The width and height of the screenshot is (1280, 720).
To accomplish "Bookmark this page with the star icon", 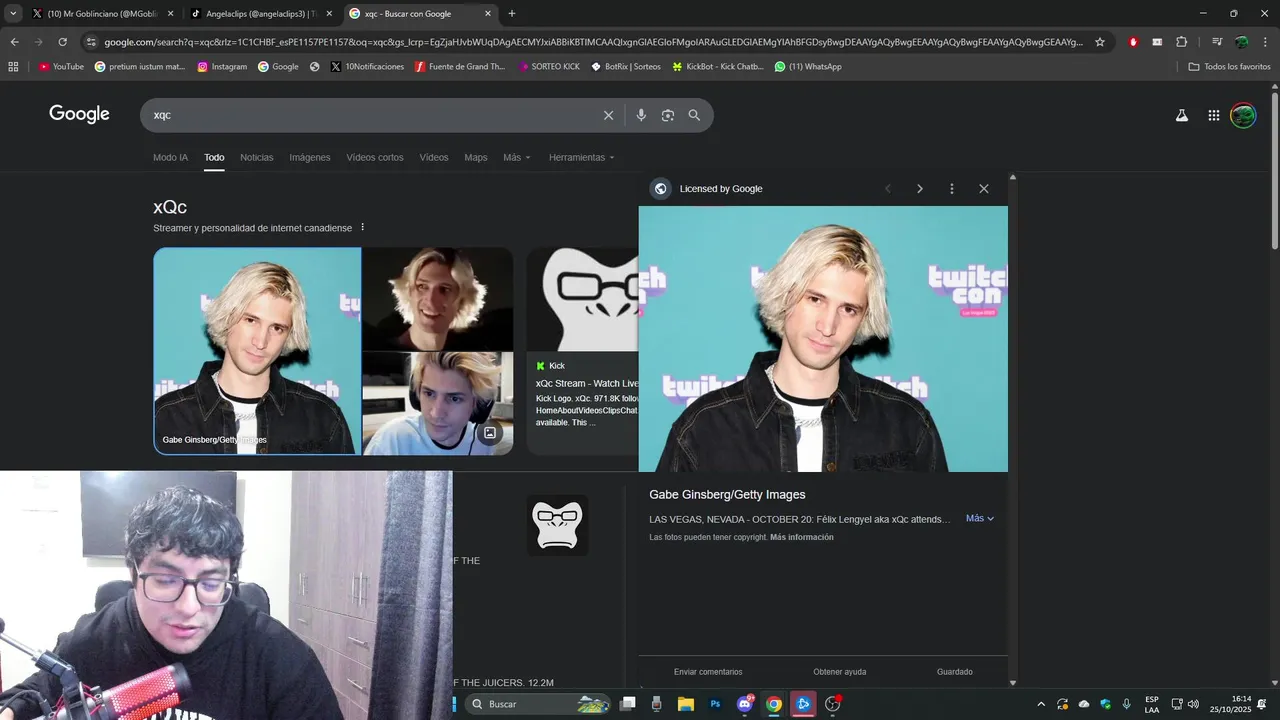I will [1100, 42].
